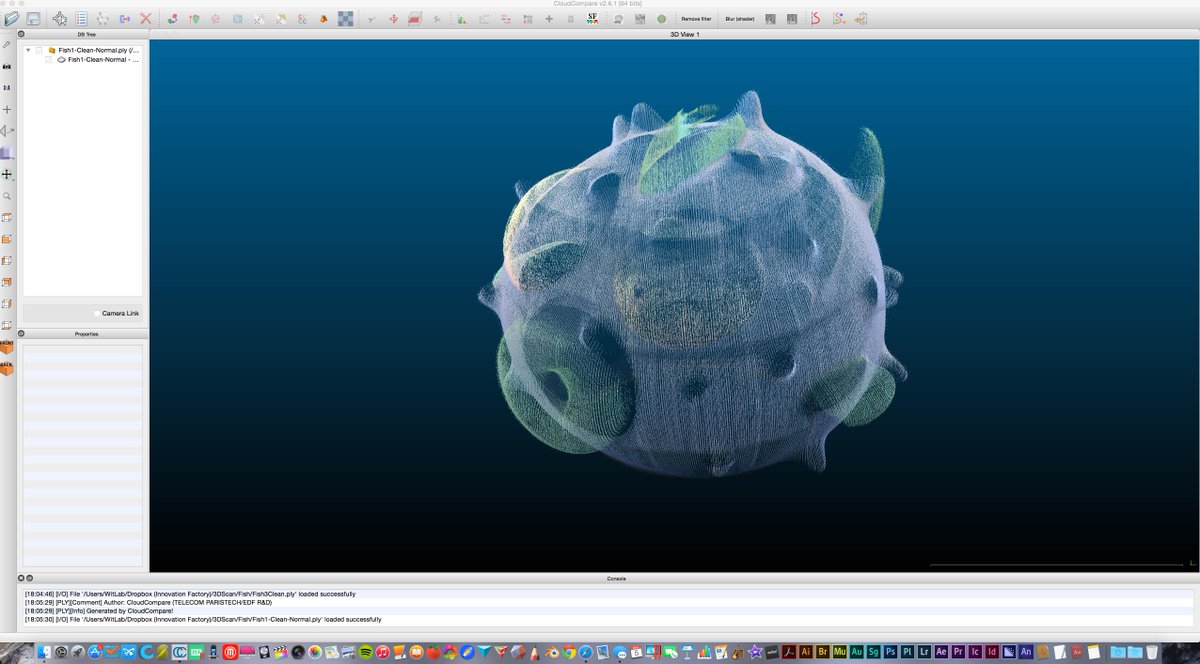Click the Blur (shader) button
The height and width of the screenshot is (664, 1200).
point(740,19)
